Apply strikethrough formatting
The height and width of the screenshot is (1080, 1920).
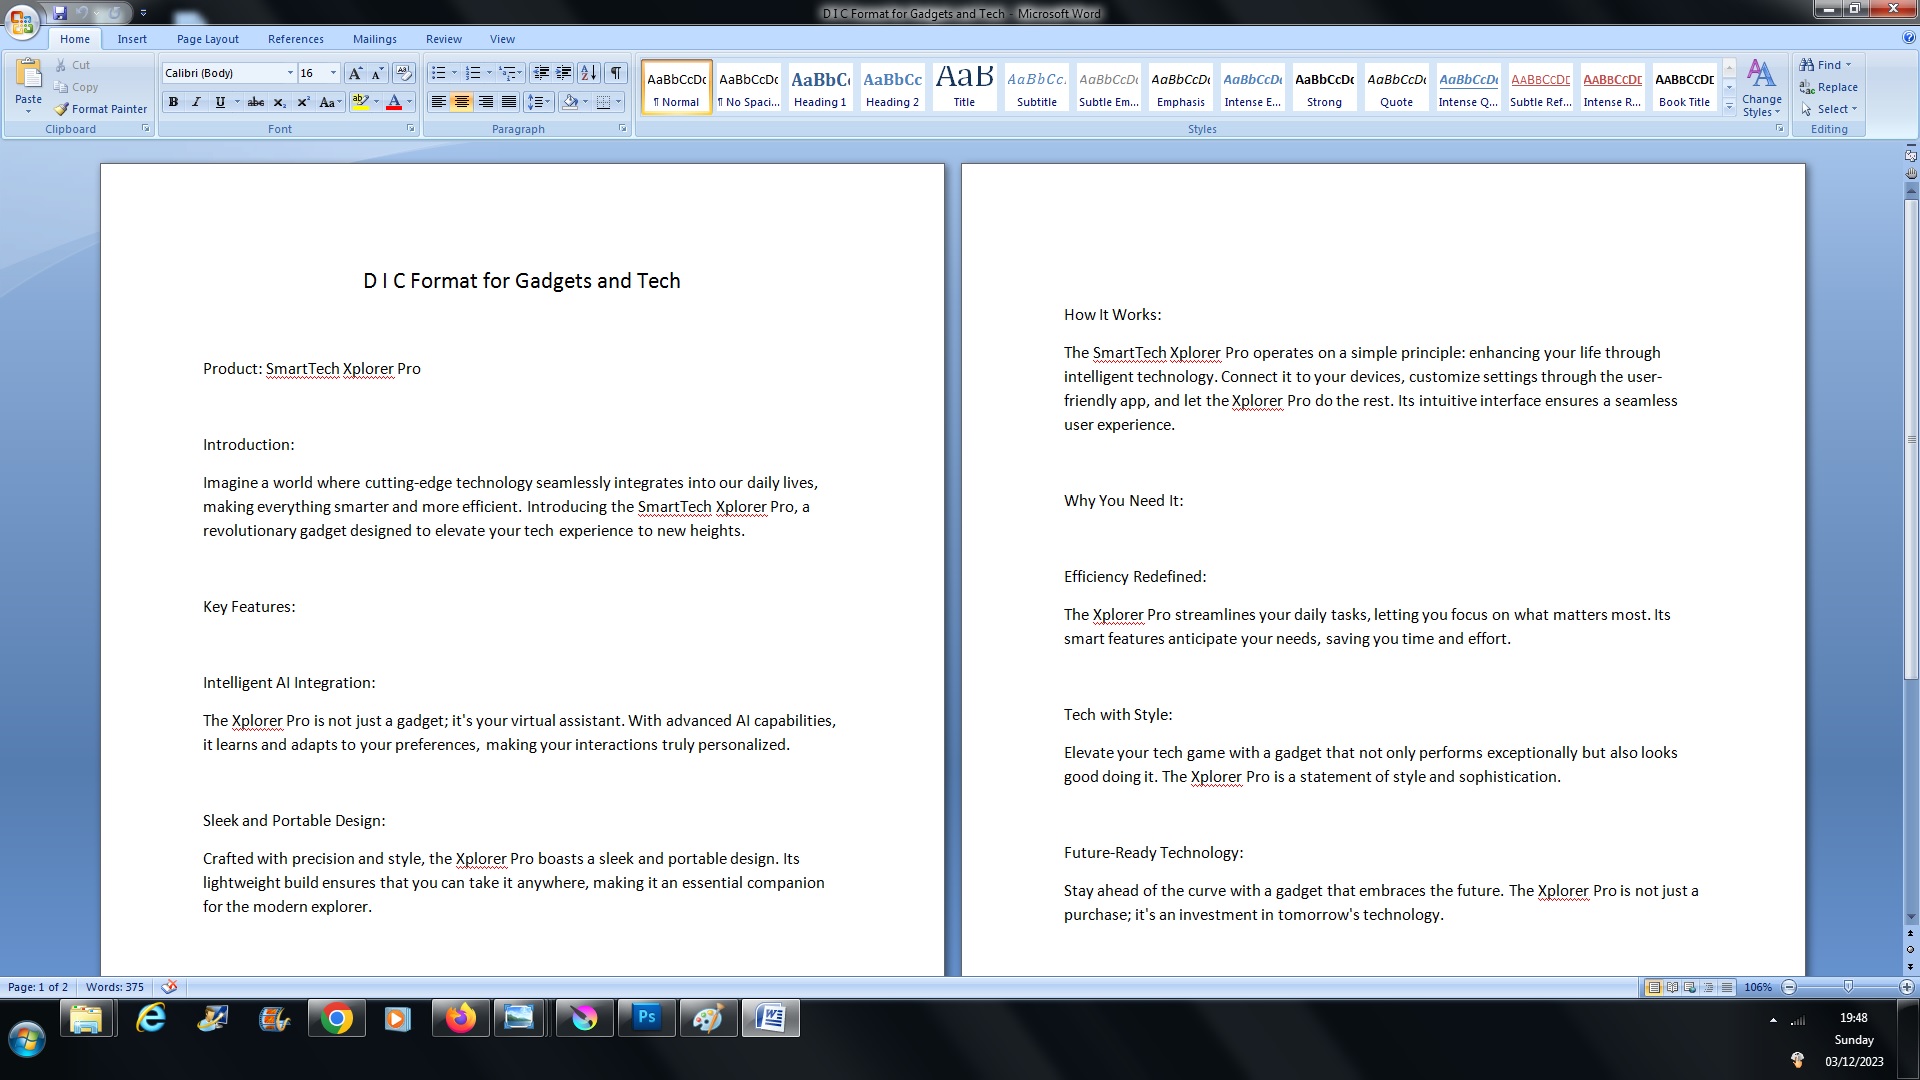pos(256,102)
